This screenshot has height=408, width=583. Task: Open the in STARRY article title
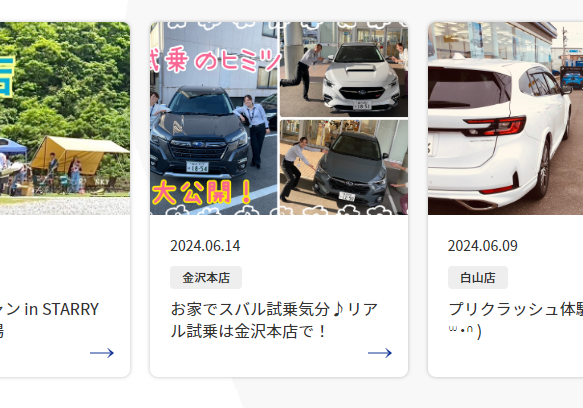pos(49,320)
